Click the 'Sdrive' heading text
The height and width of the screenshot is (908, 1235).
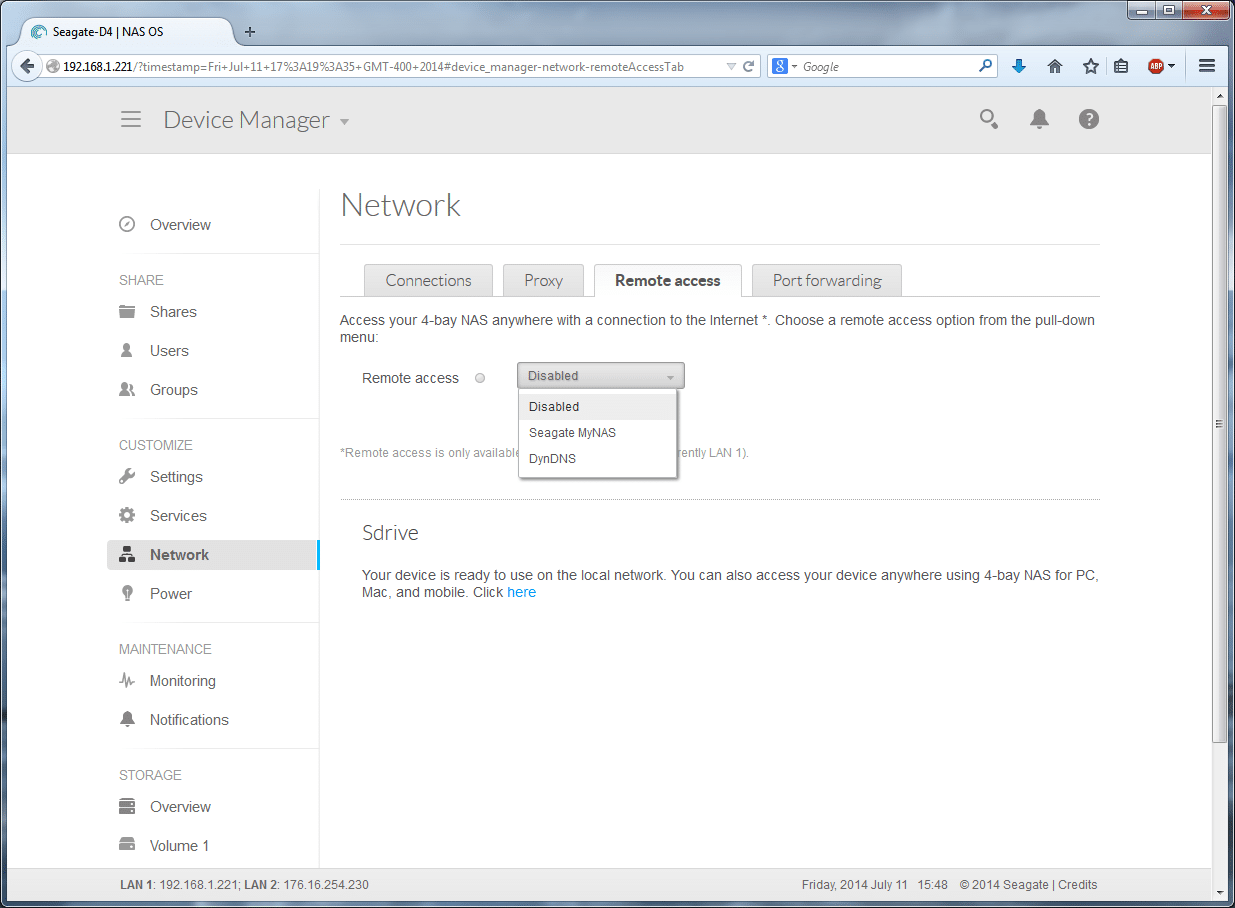(390, 533)
